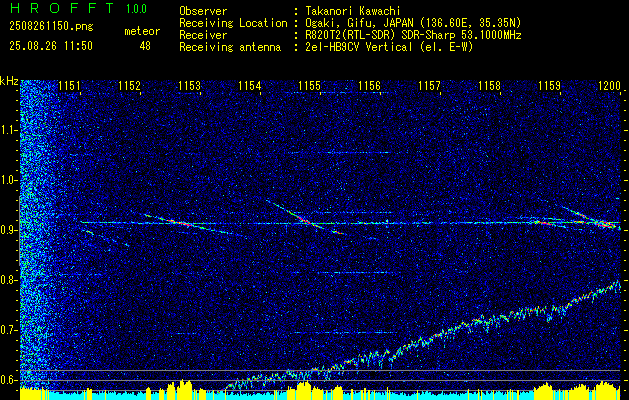
Task: Click the 1.0 kHz axis label
Action: 9,180
